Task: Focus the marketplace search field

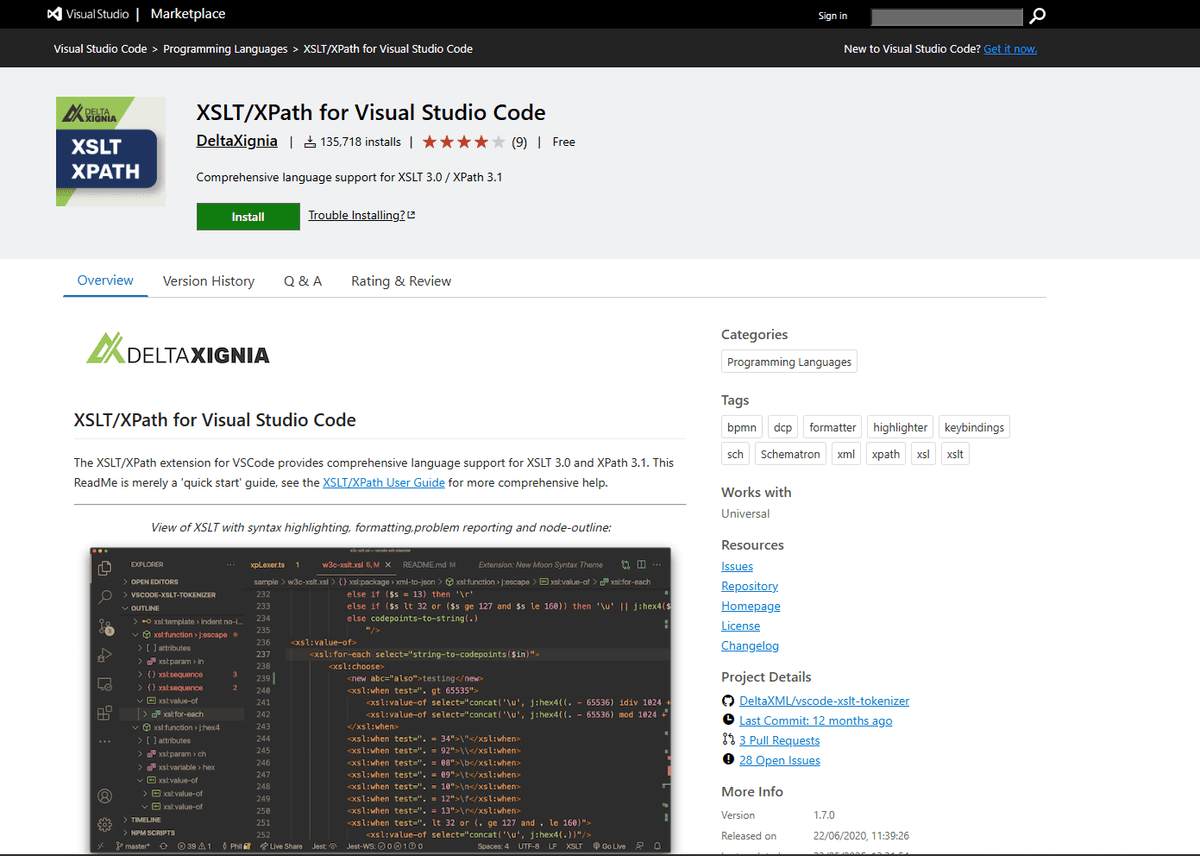Action: tap(947, 16)
